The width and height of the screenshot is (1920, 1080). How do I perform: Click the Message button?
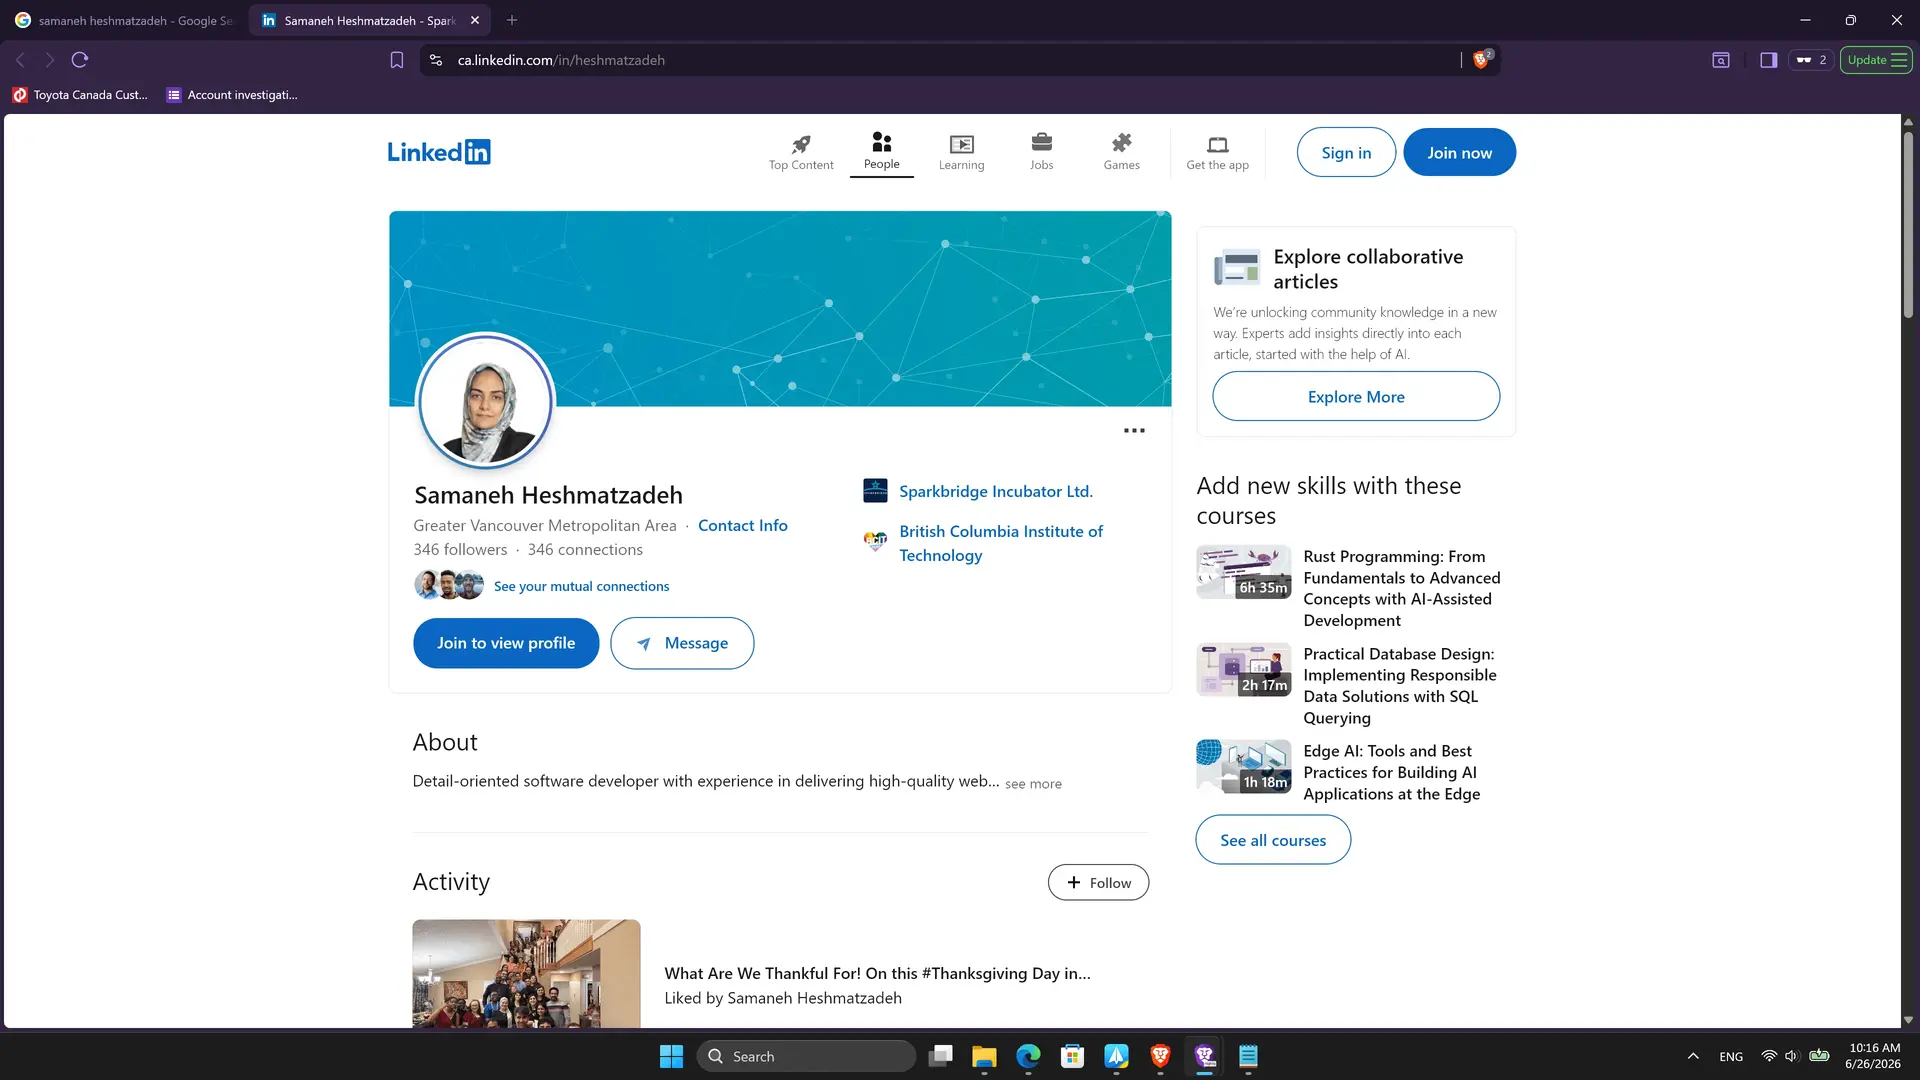pos(682,643)
